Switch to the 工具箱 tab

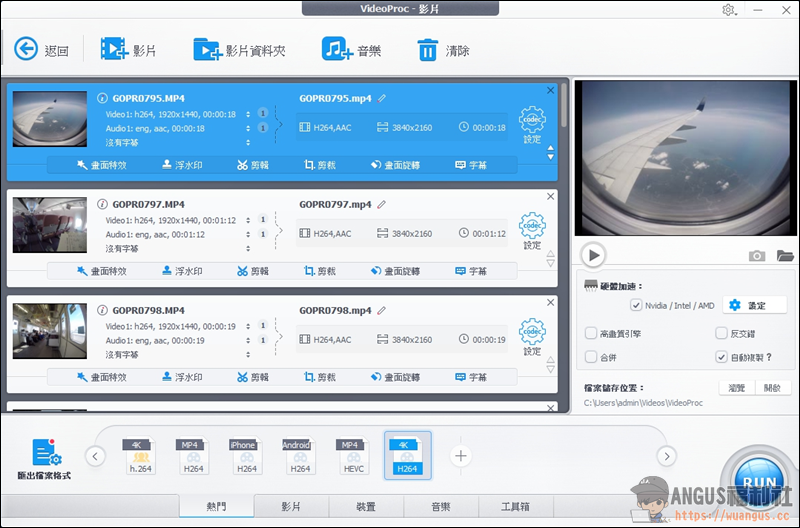tap(515, 506)
